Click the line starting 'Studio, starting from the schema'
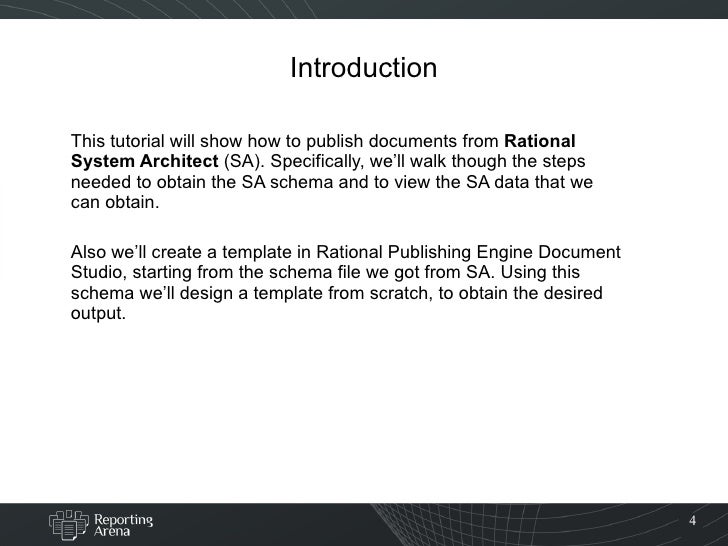 [x=325, y=273]
